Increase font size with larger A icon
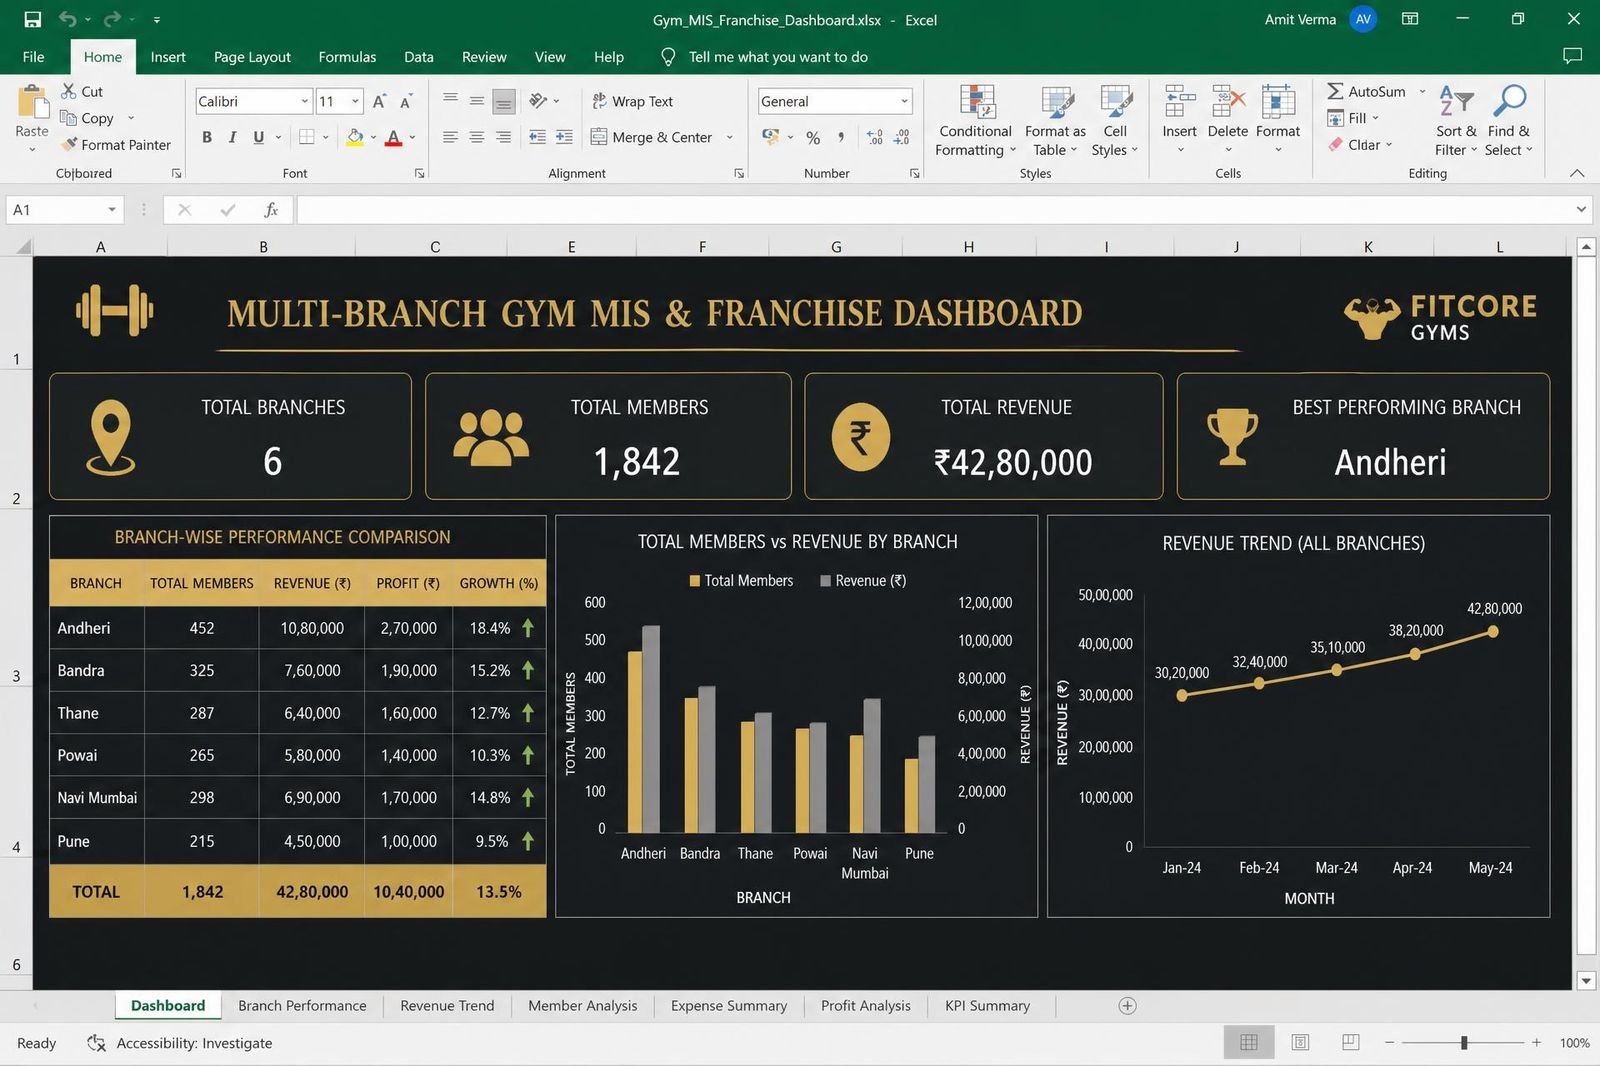1600x1066 pixels. 379,101
